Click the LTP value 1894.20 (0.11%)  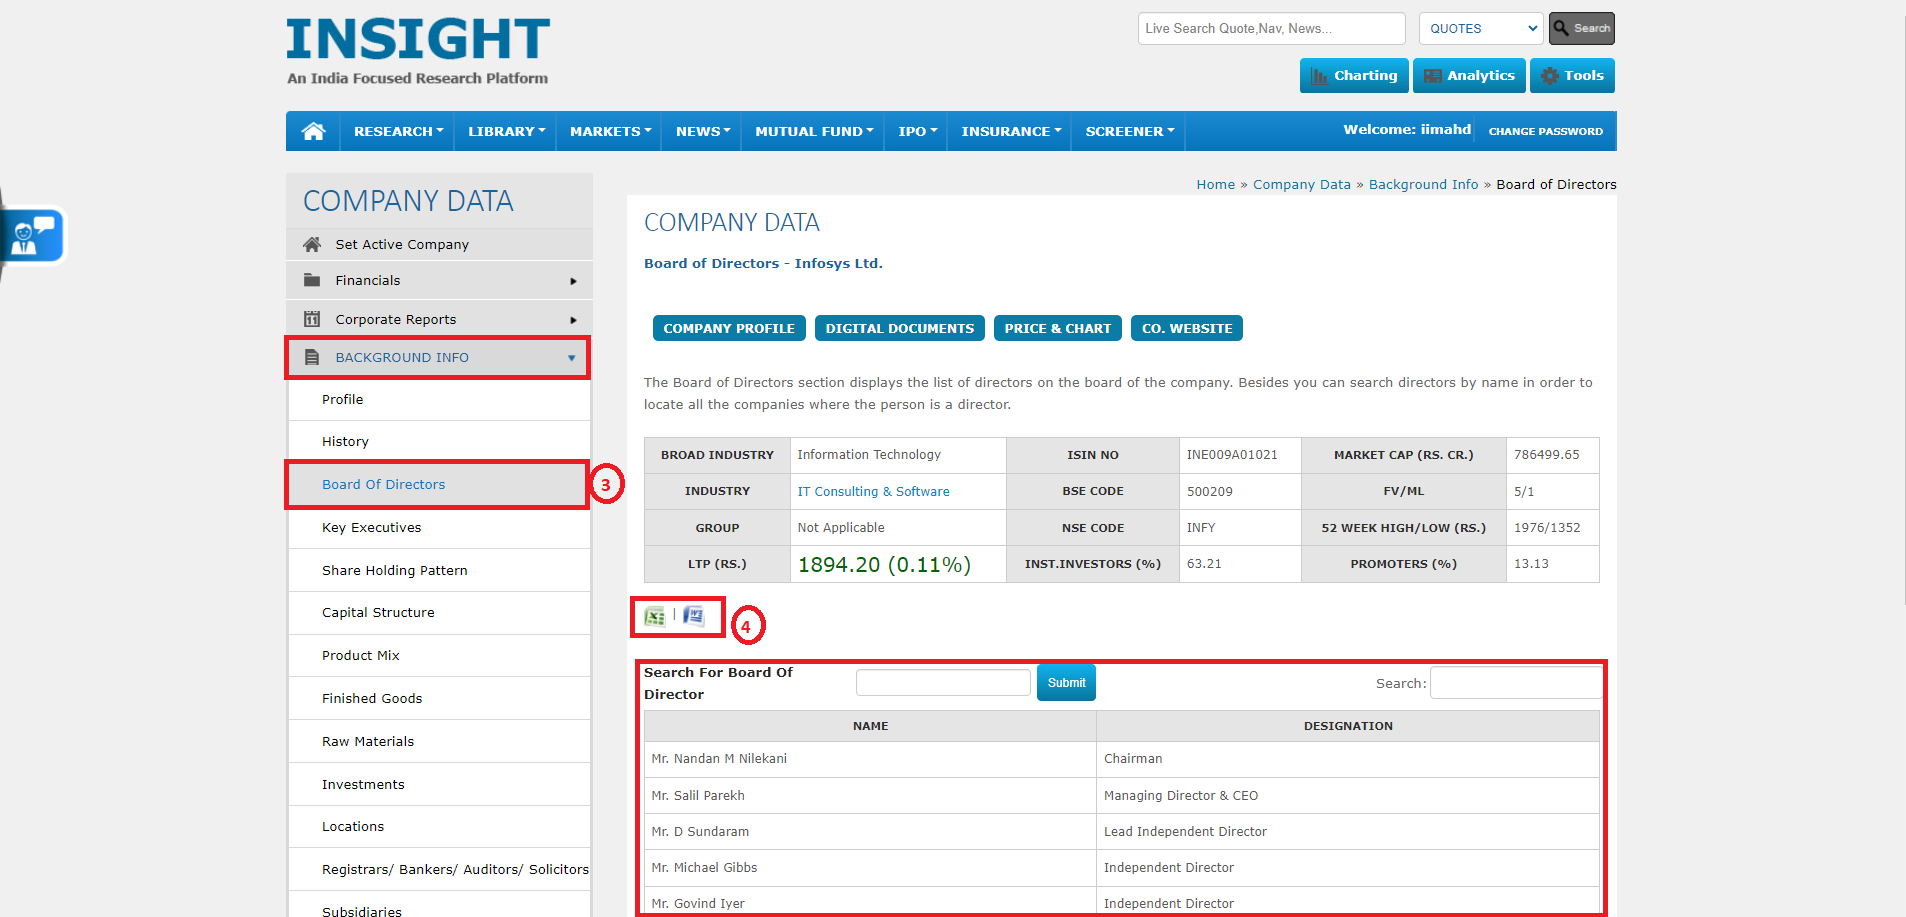(884, 564)
